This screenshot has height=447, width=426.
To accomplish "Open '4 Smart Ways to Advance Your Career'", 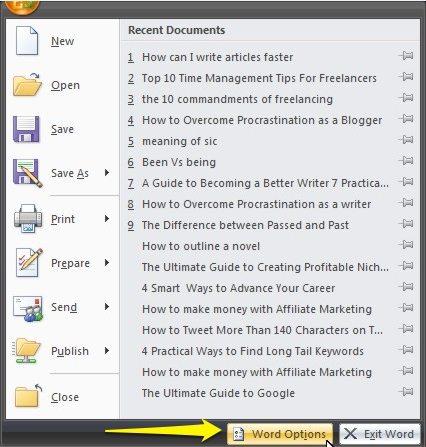I will pyautogui.click(x=238, y=288).
